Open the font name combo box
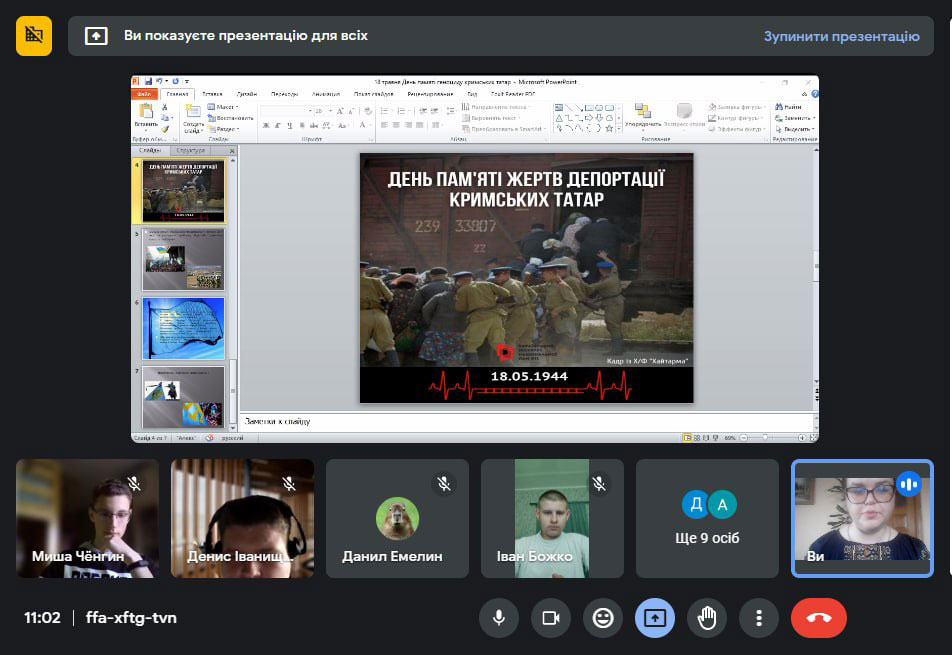Viewport: 952px width, 655px height. click(x=285, y=111)
